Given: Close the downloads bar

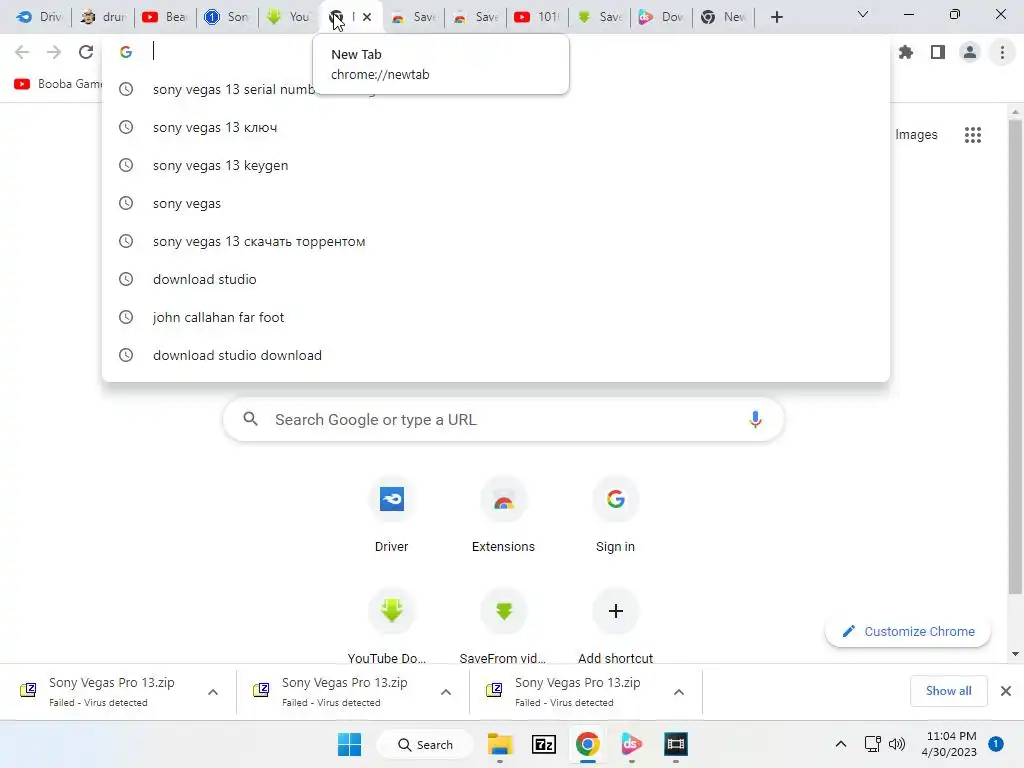Looking at the screenshot, I should click(1006, 691).
